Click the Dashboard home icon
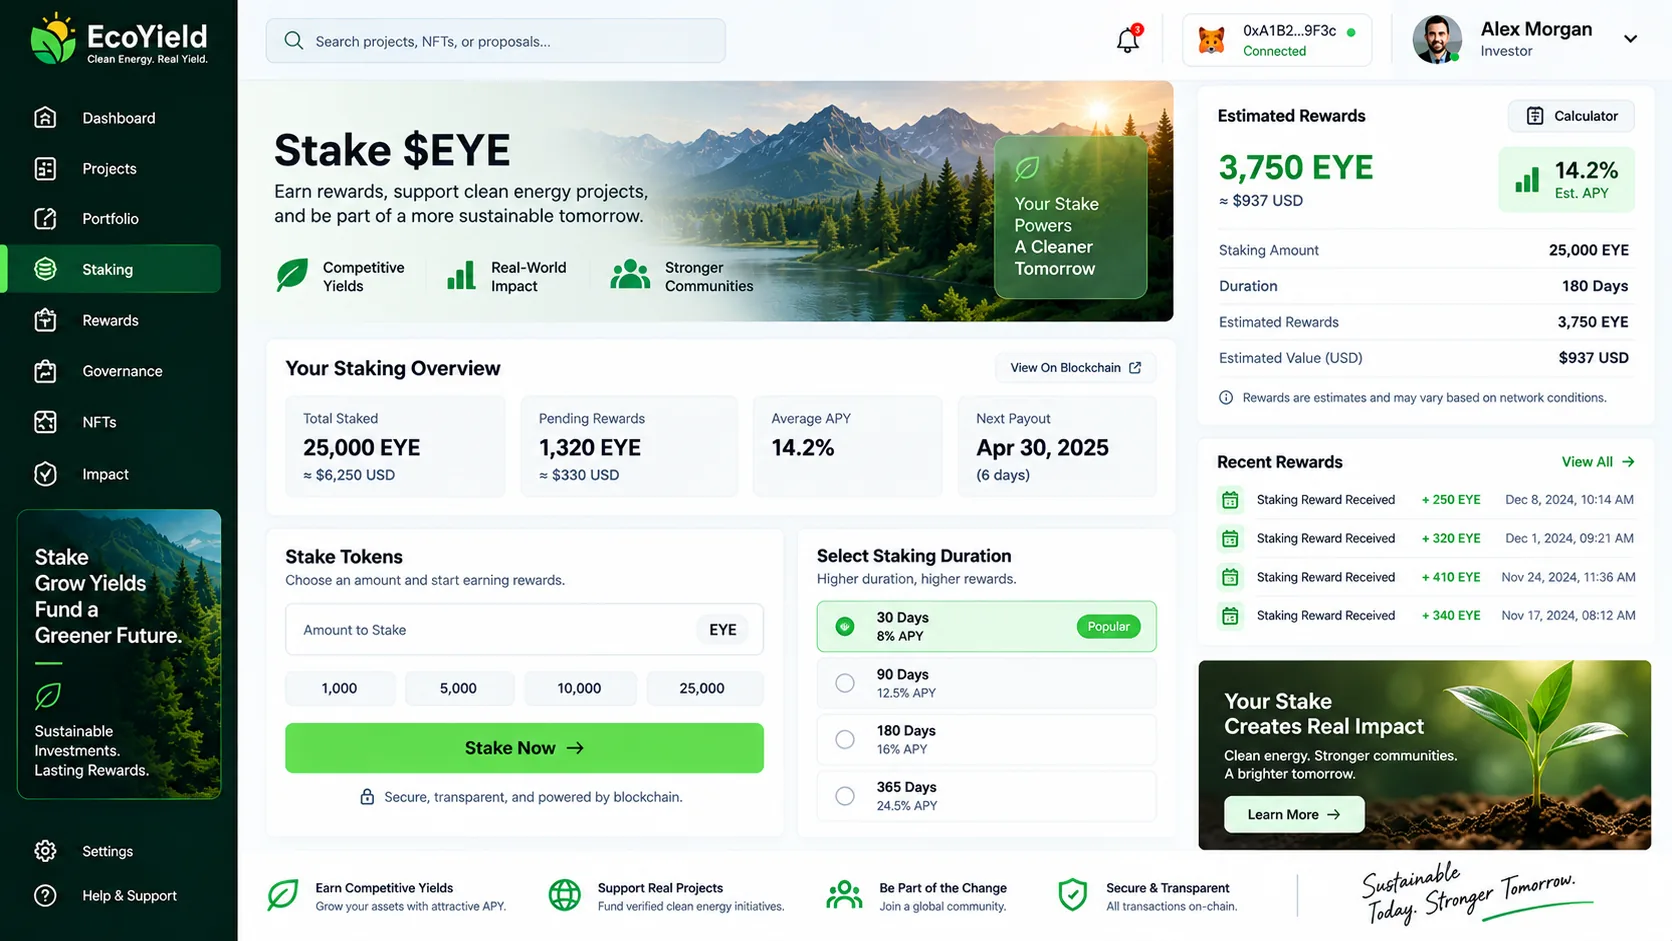 tap(45, 117)
